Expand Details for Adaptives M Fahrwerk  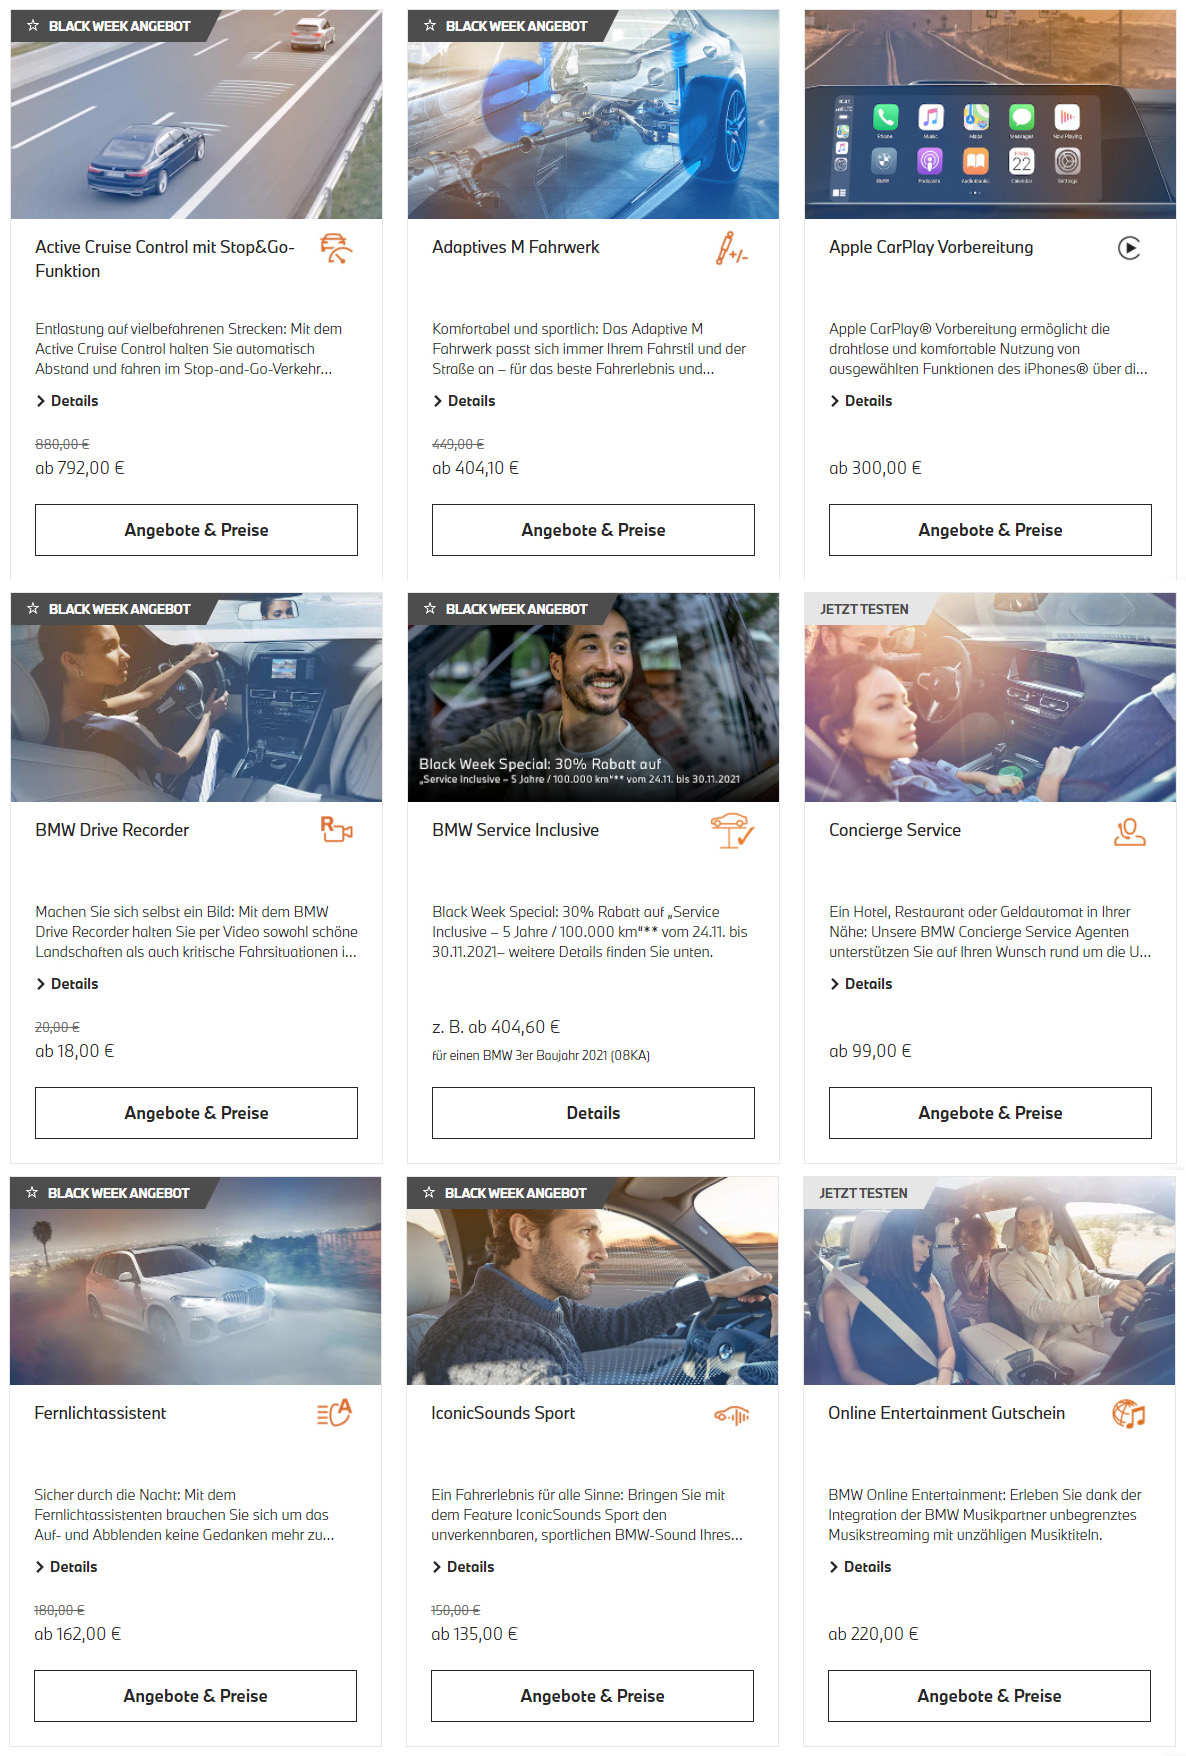464,401
